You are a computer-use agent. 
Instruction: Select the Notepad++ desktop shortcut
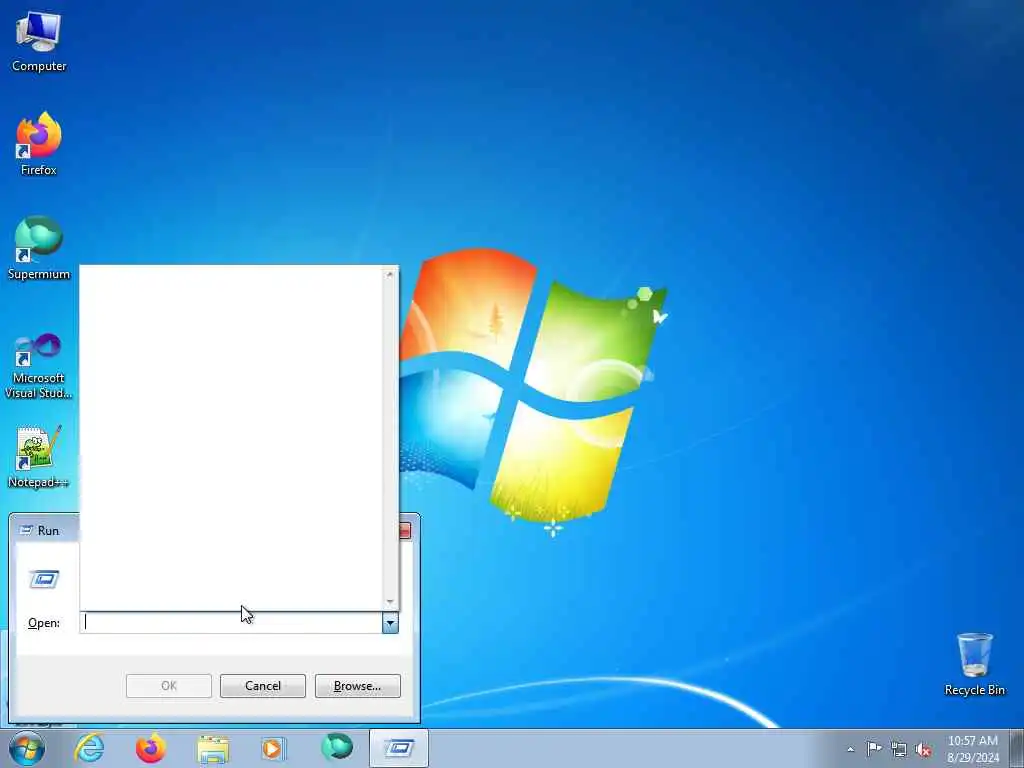click(39, 457)
